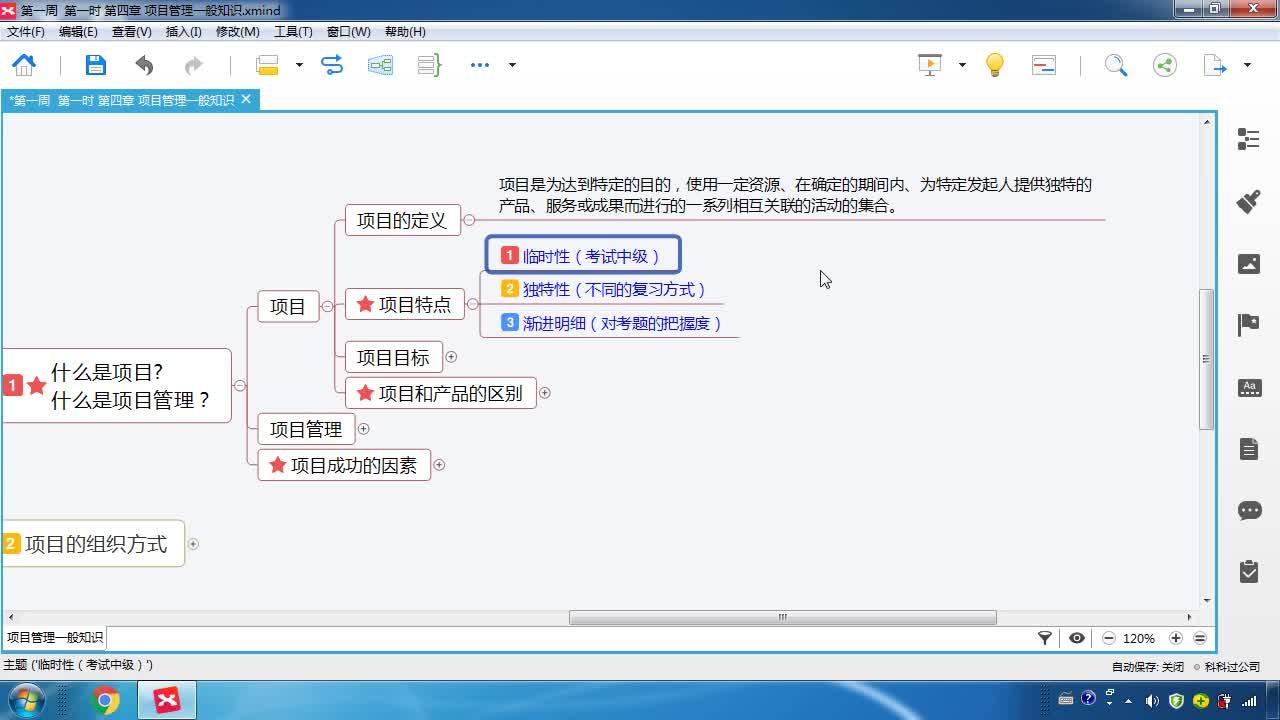This screenshot has height=720, width=1280.
Task: Expand the 项目目标 branch
Action: 451,357
